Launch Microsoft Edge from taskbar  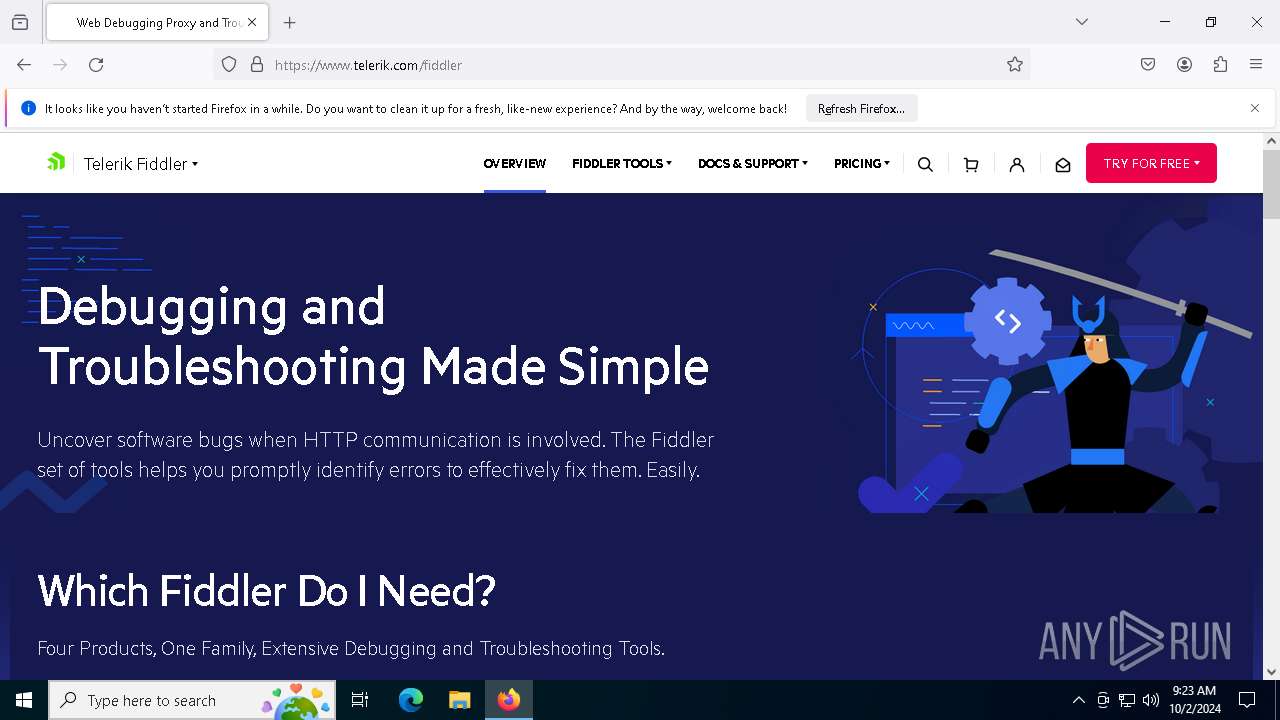[x=410, y=700]
